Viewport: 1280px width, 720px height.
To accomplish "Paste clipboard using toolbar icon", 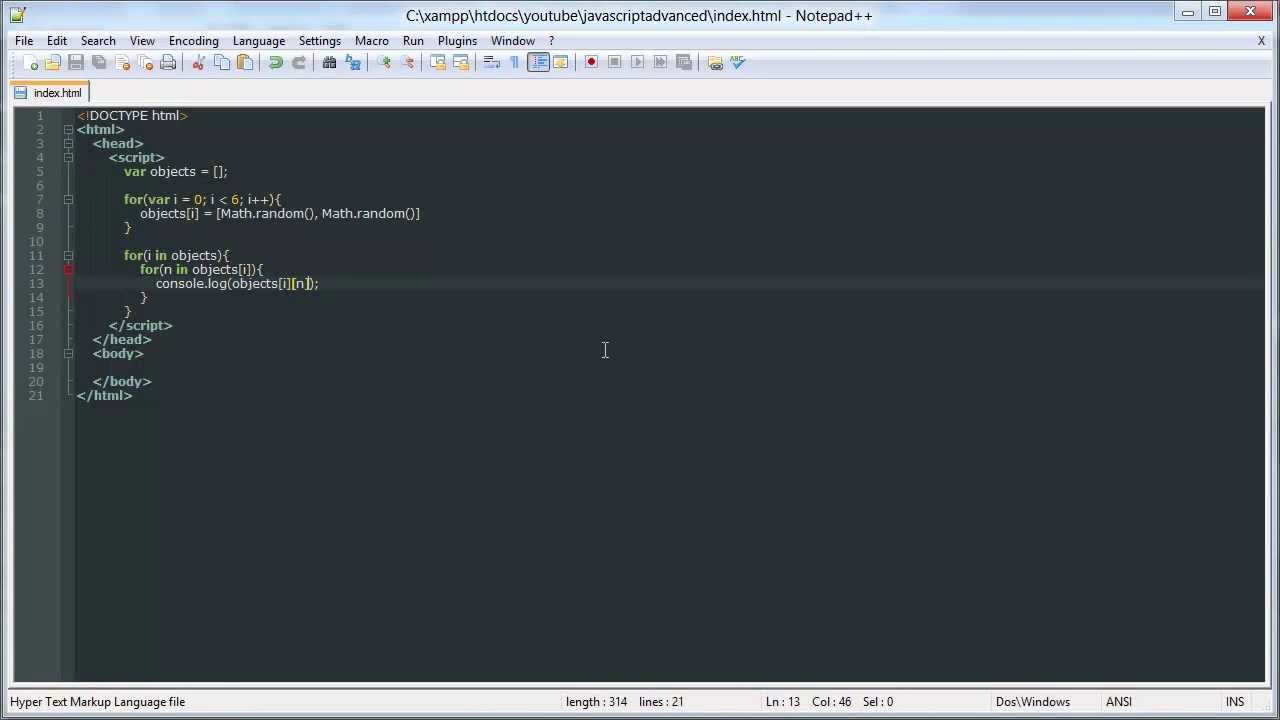I will [x=245, y=63].
